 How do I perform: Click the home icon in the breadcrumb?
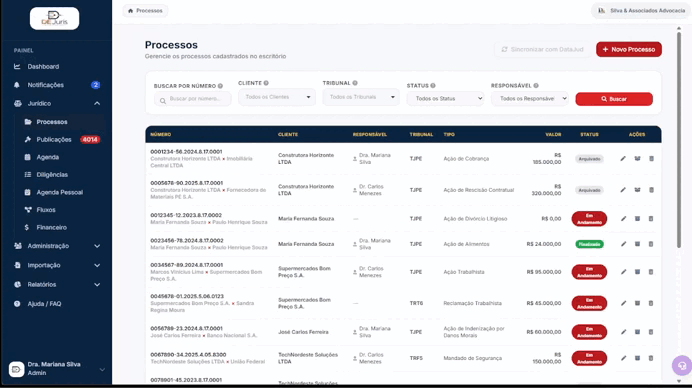pos(131,11)
